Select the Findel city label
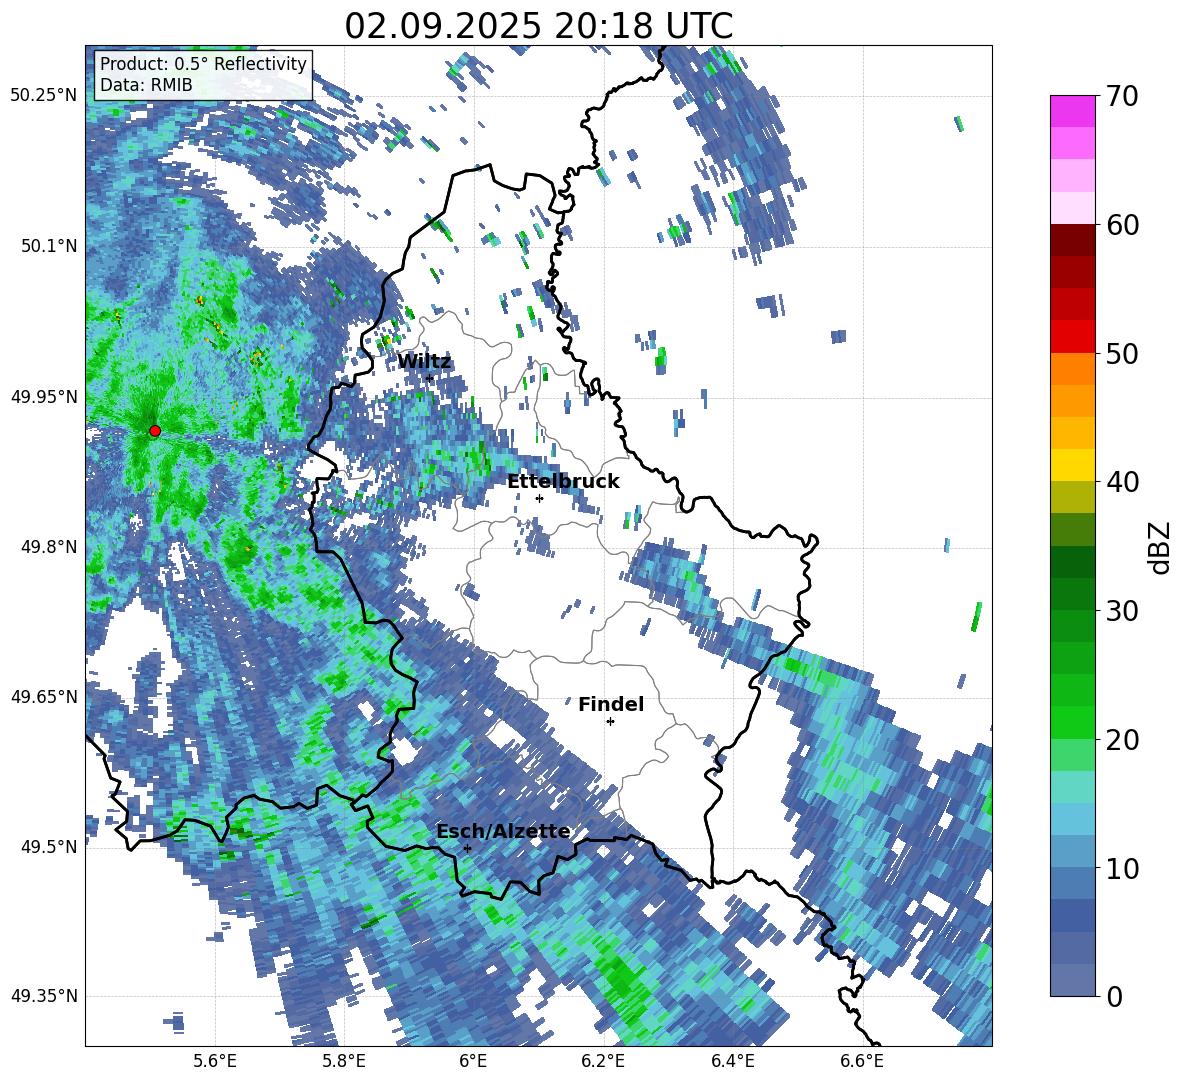1184x1081 pixels. [x=611, y=704]
